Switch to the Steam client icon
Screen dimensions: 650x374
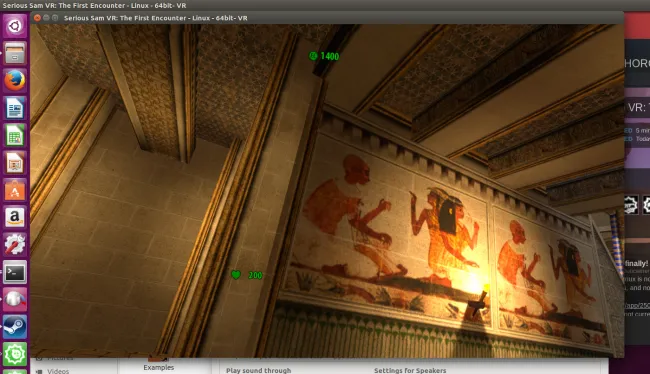click(15, 327)
